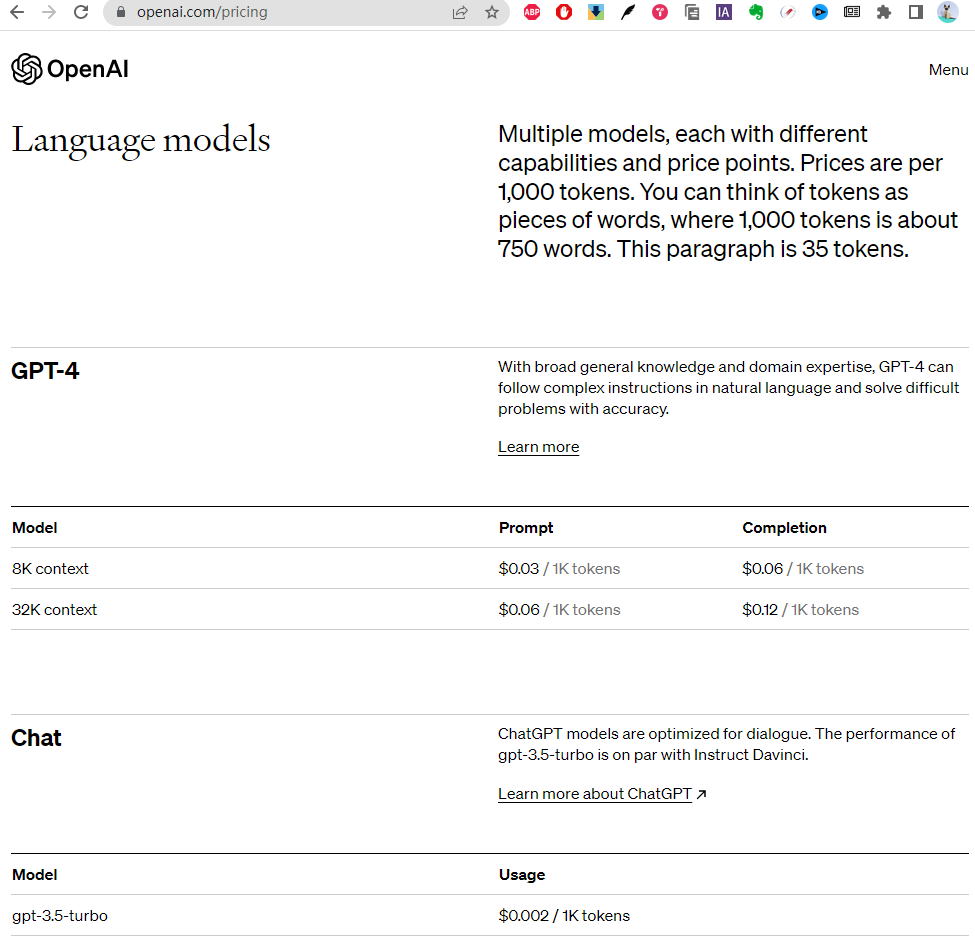Open the blue circular arrow extension

(820, 12)
